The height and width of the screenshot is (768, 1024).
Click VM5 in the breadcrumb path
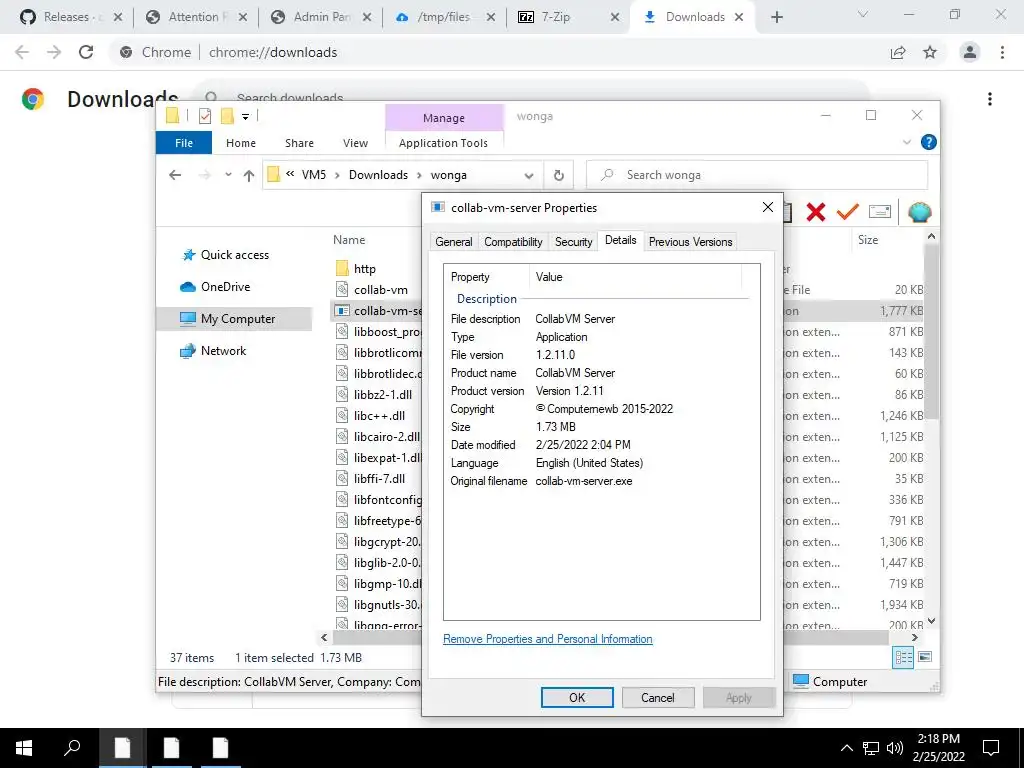(313, 175)
